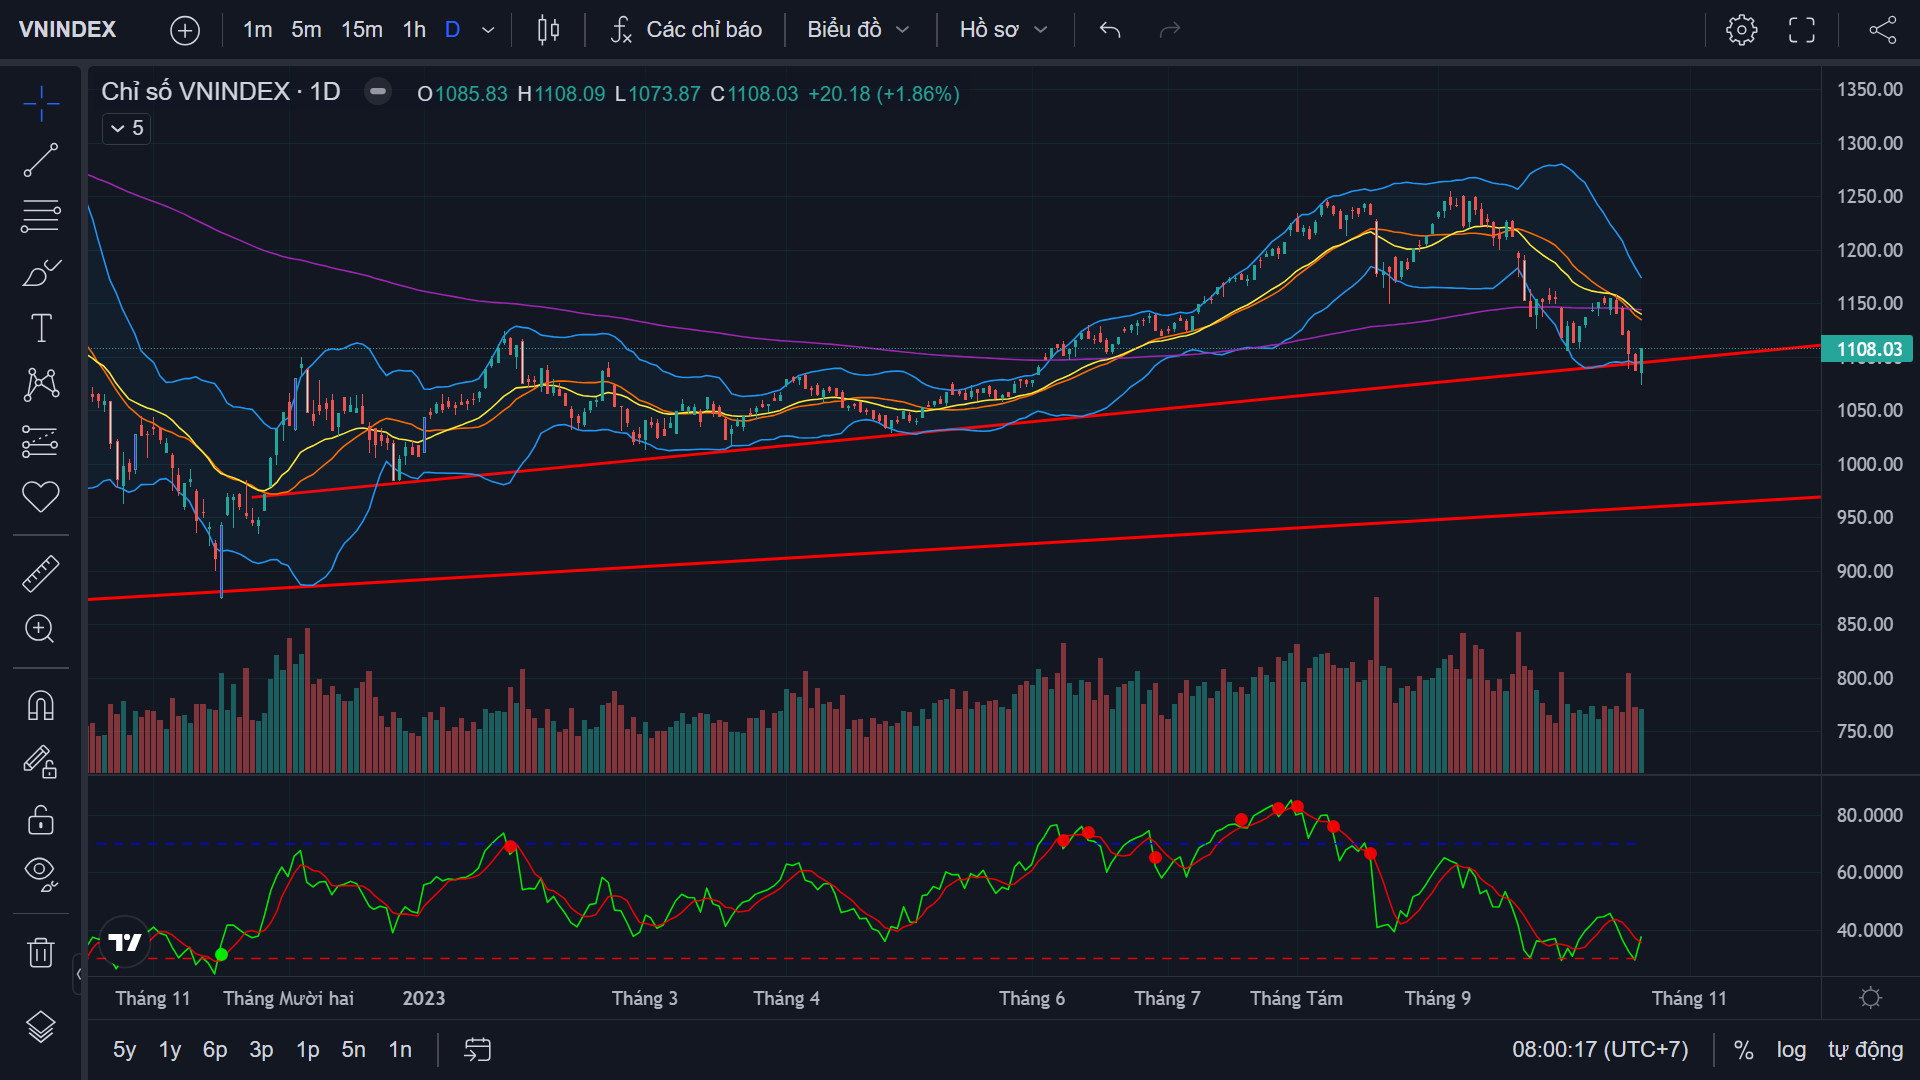Click the VNINDEX symbol search field
The image size is (1920, 1080).
pos(68,30)
